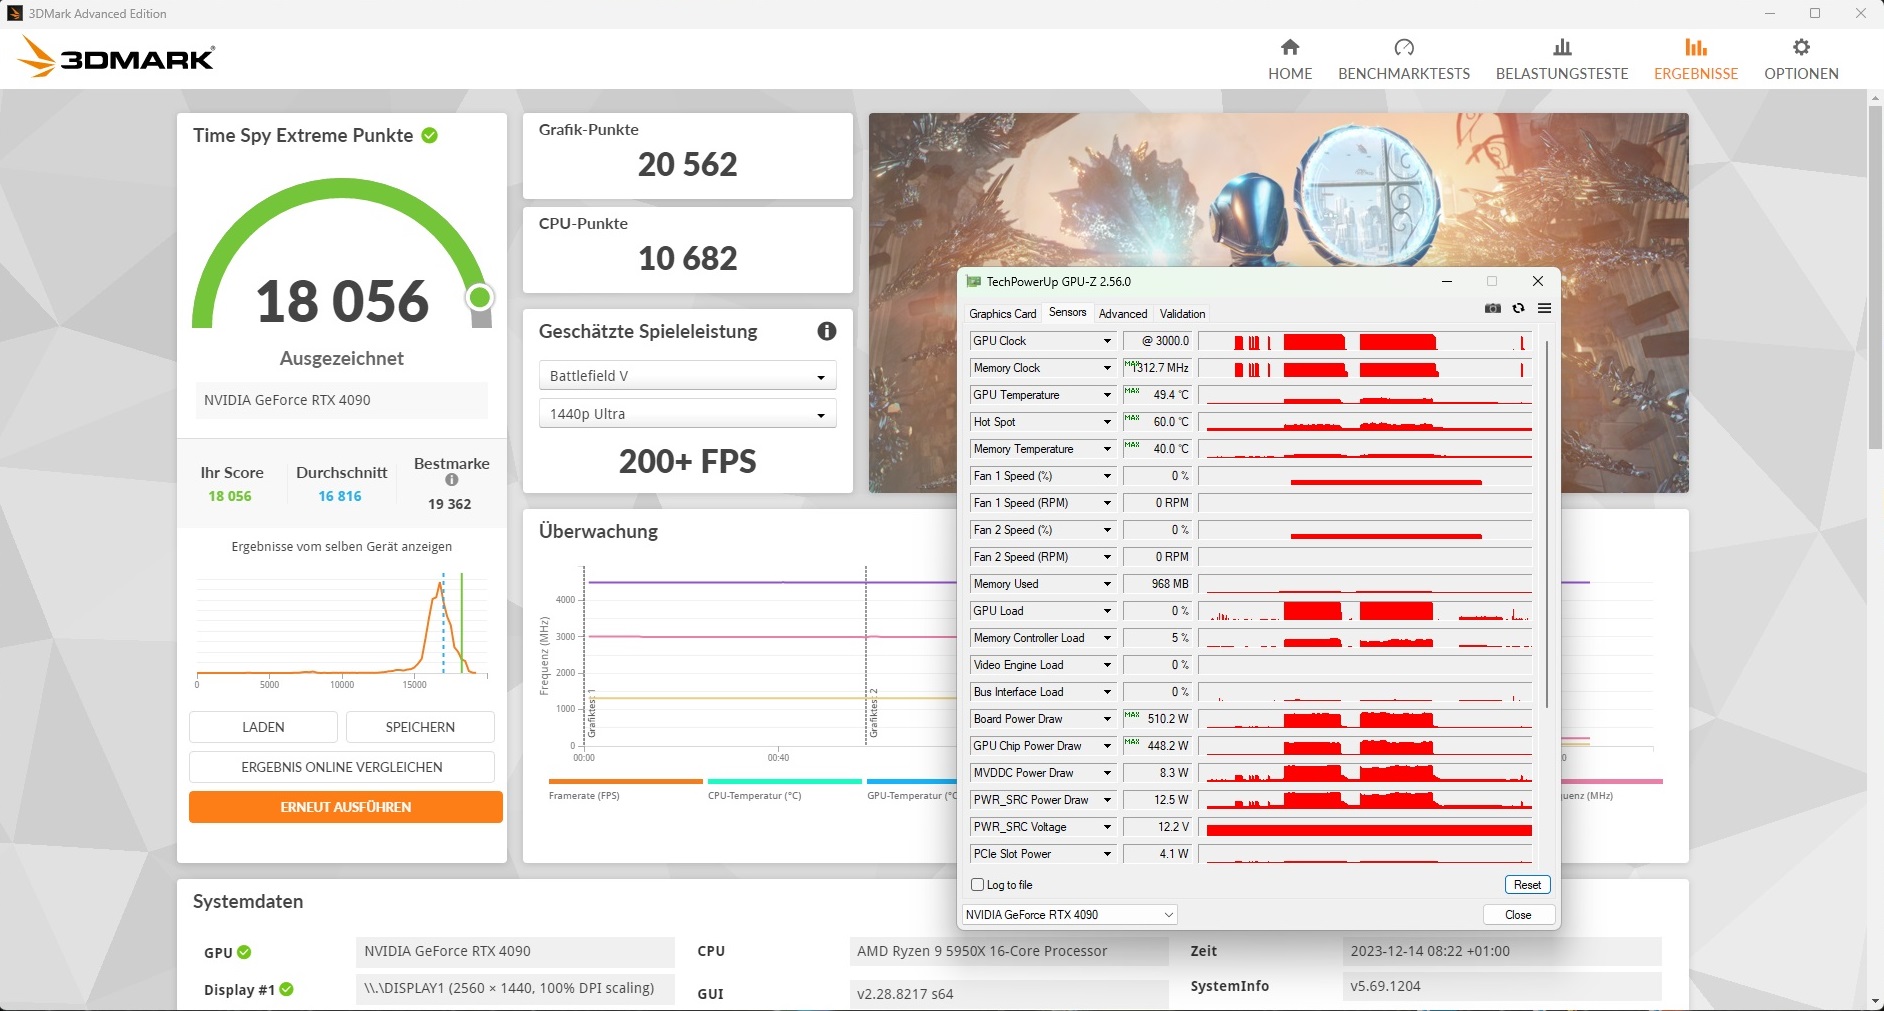Expand the Hot Spot sensor dropdown
The height and width of the screenshot is (1011, 1884).
[1107, 422]
